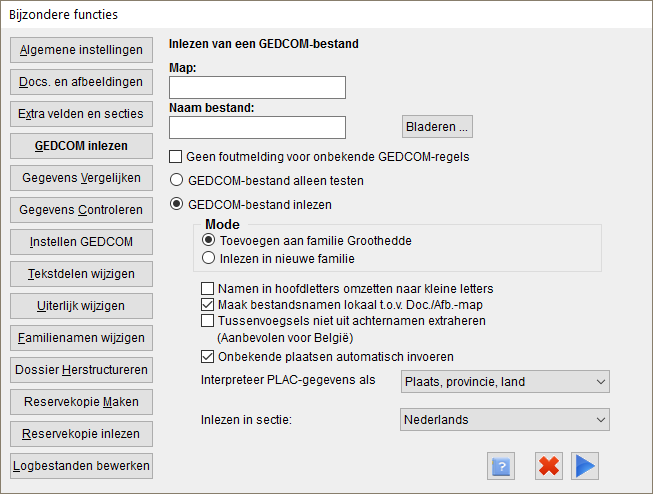653x494 pixels.
Task: Open the 'Algemene instellingen' section
Action: tap(81, 50)
